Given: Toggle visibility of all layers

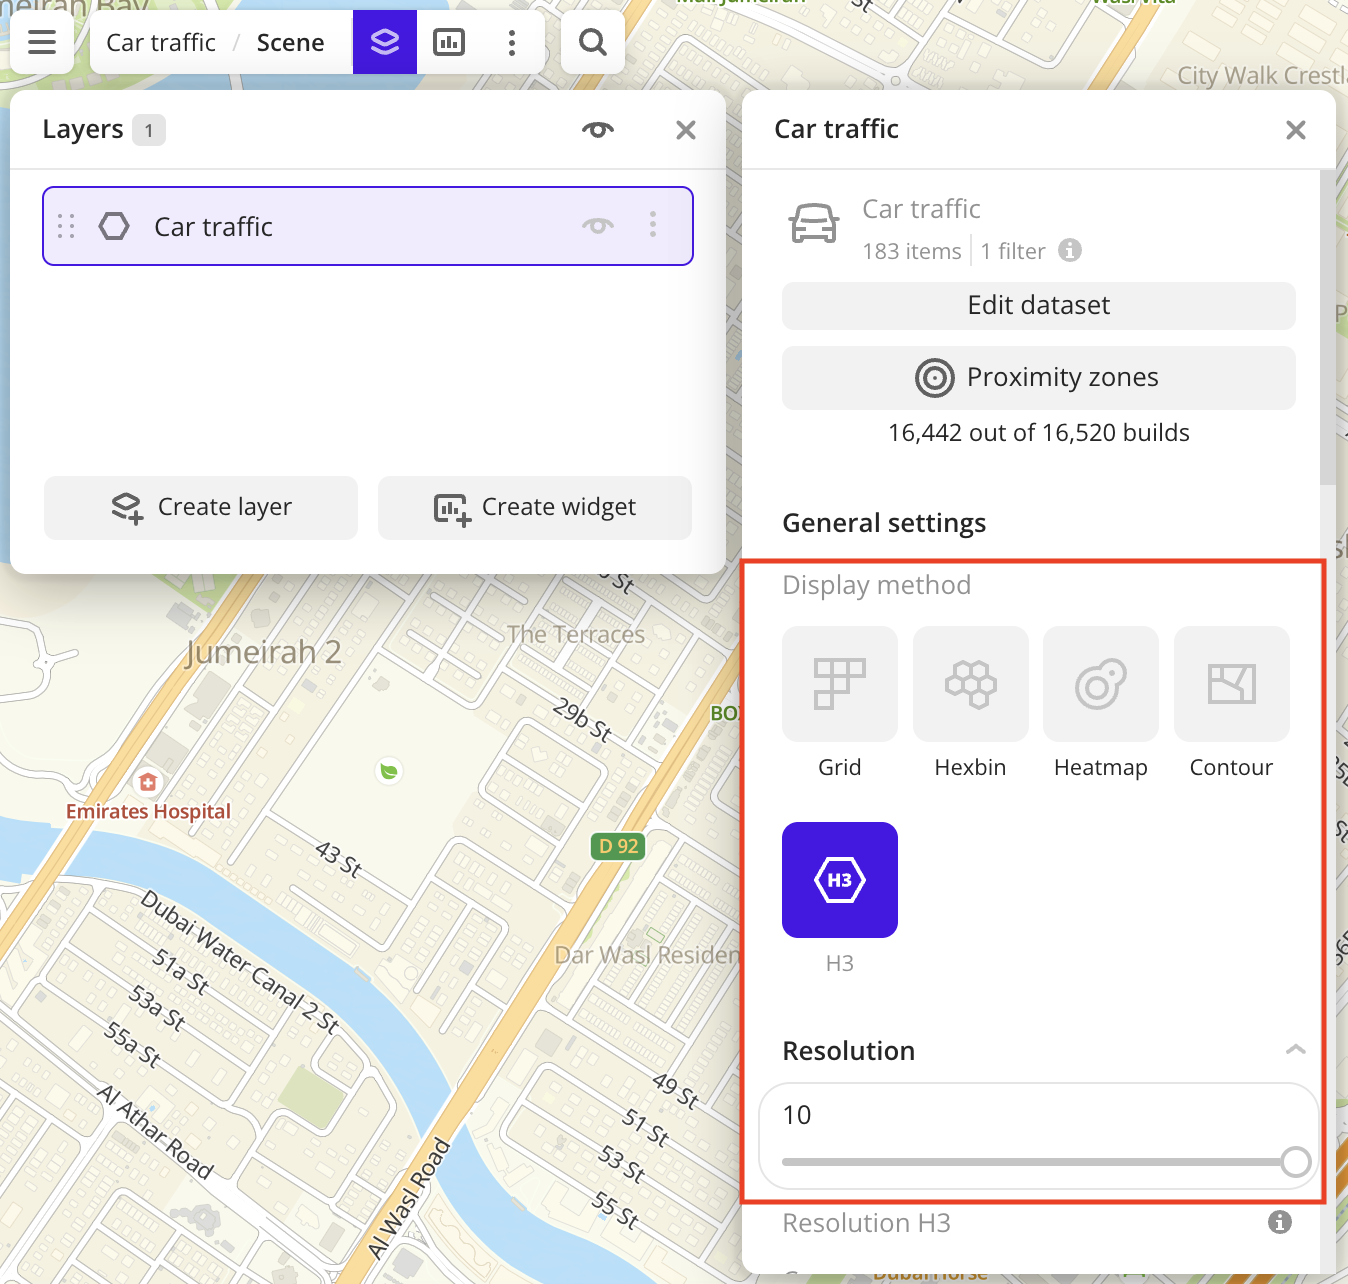Looking at the screenshot, I should 598,130.
